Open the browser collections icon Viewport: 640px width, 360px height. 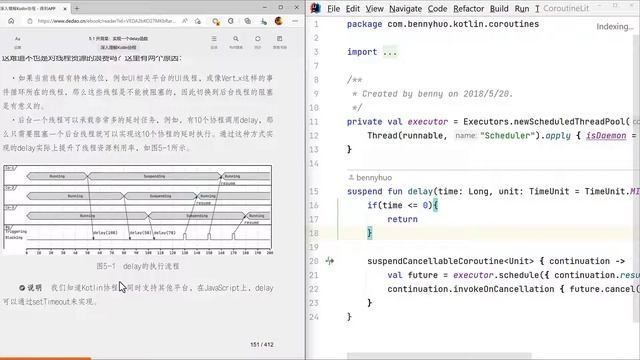click(247, 21)
